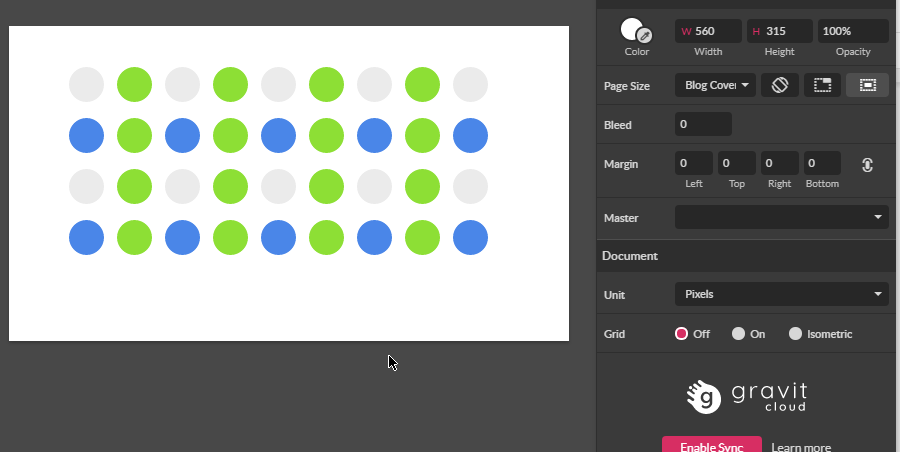Set Grid to Off
Screen dimensions: 900x452
(x=681, y=334)
